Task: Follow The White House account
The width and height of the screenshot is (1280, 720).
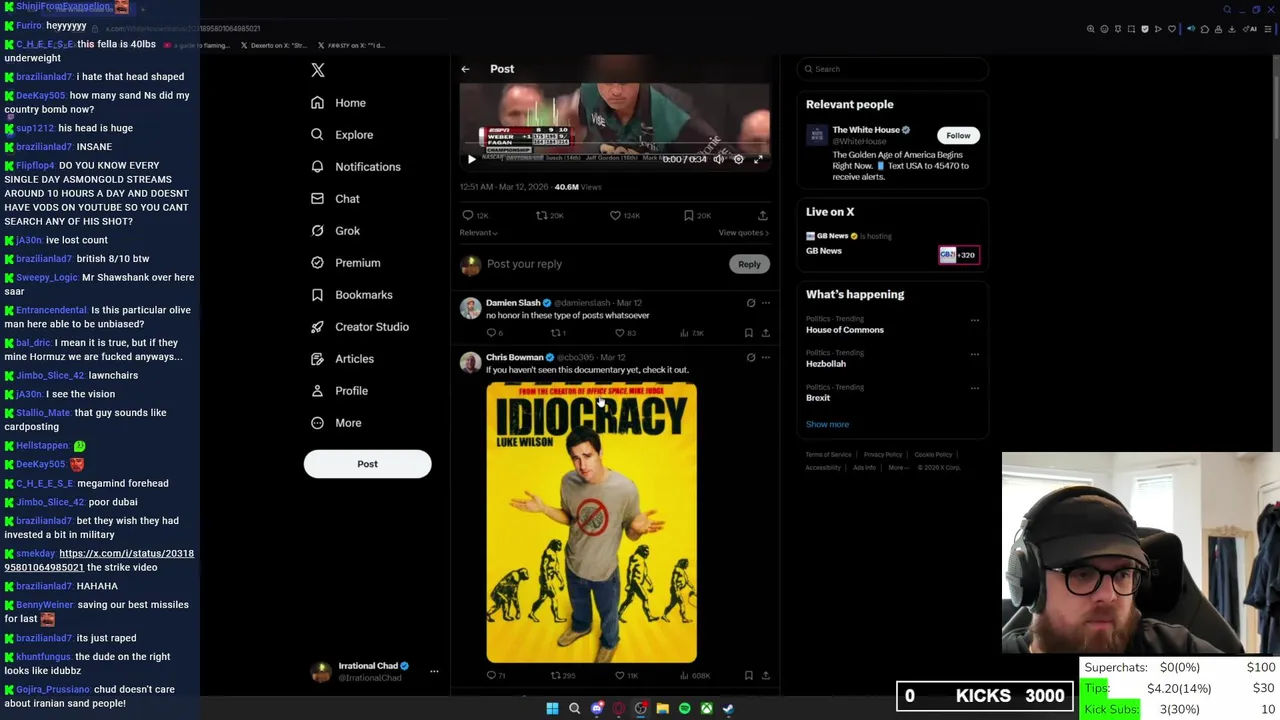Action: pyautogui.click(x=958, y=136)
